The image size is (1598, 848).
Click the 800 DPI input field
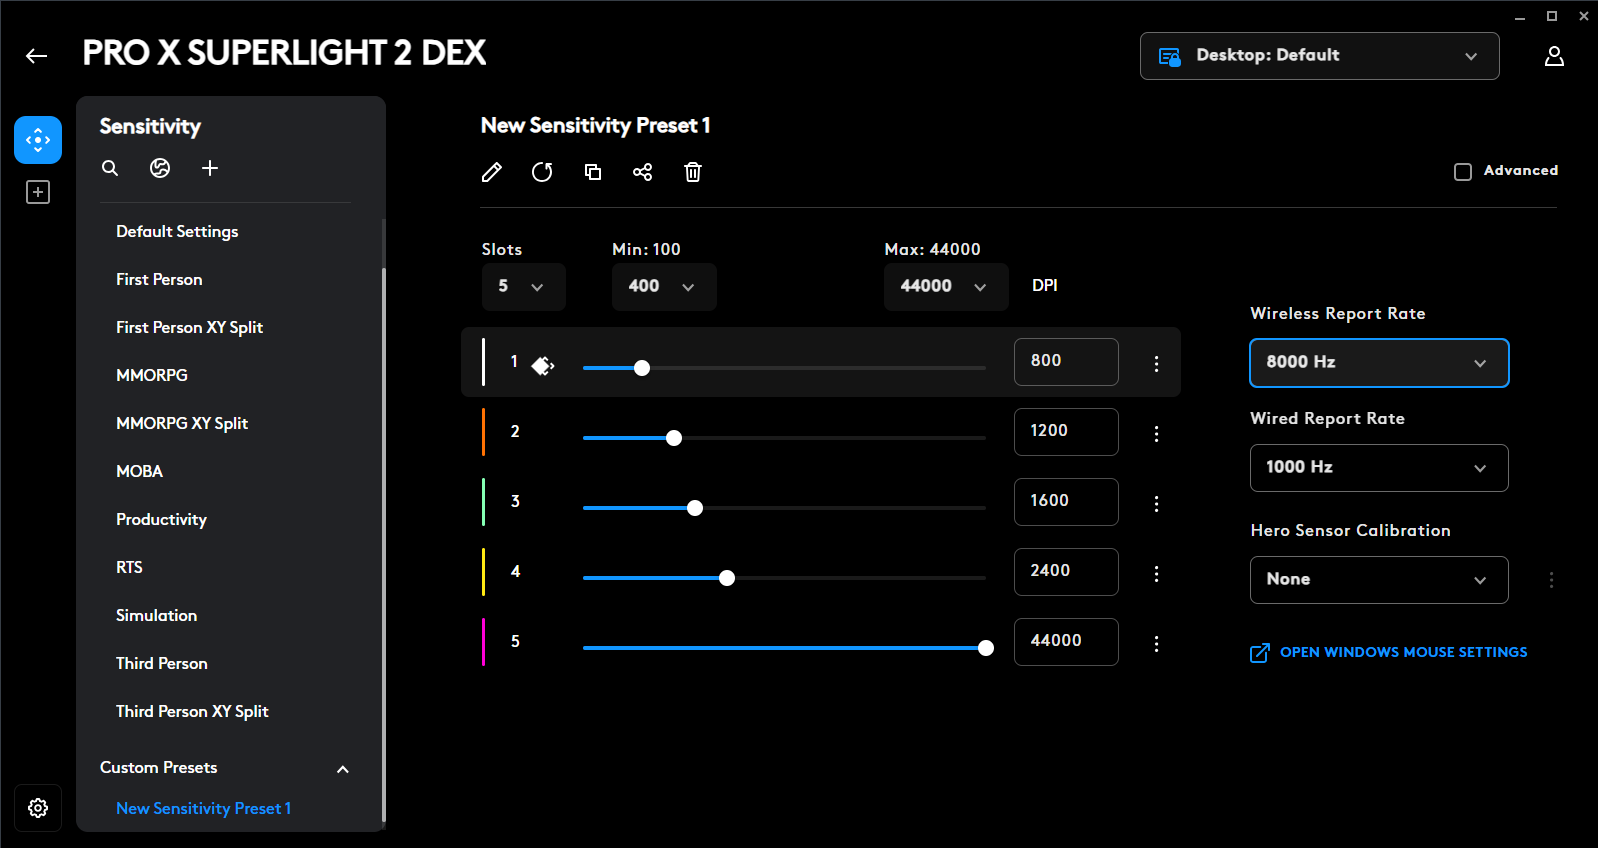pos(1066,362)
